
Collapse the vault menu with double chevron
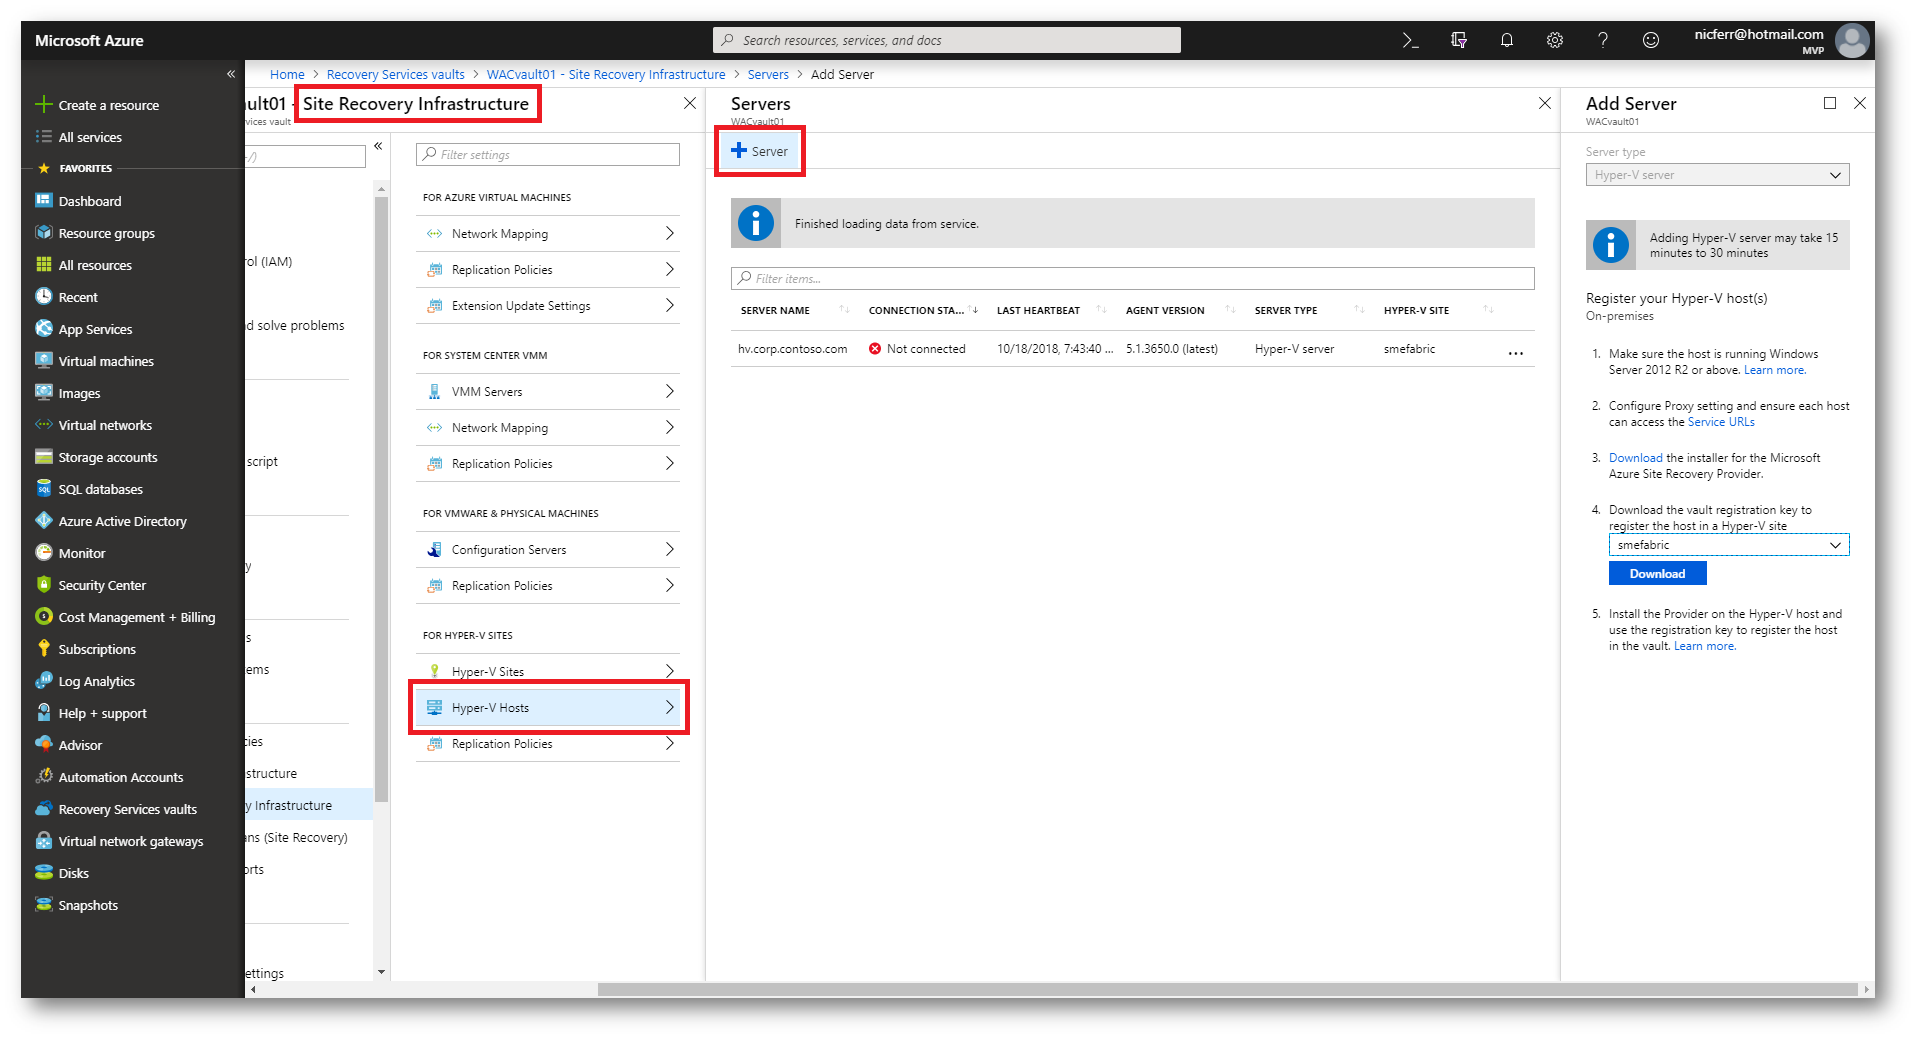tap(378, 146)
